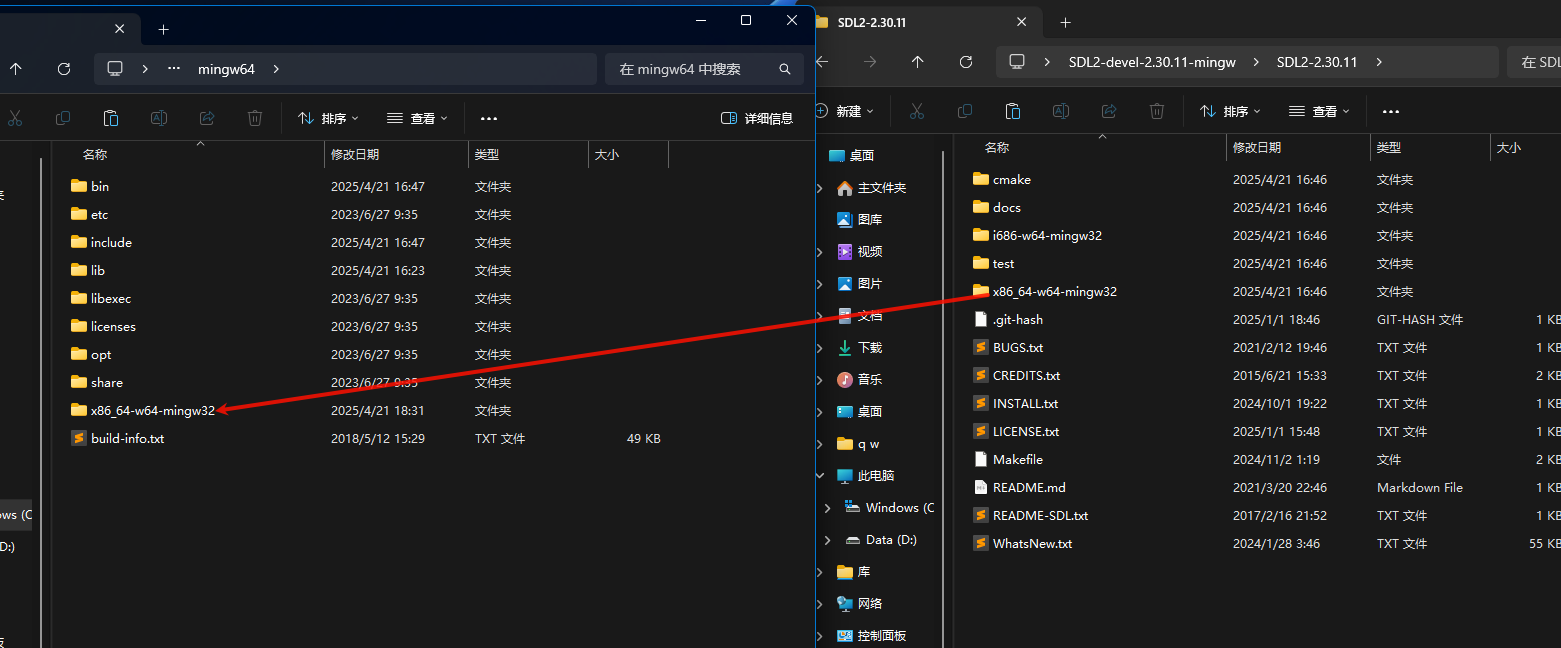Add a new tab in mingw64 window

[x=164, y=30]
